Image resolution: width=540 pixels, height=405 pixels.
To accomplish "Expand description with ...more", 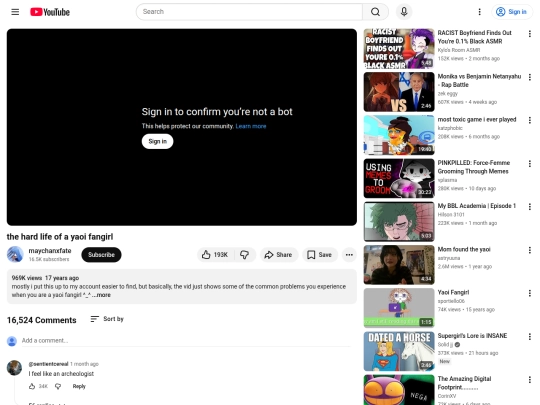I will (102, 295).
